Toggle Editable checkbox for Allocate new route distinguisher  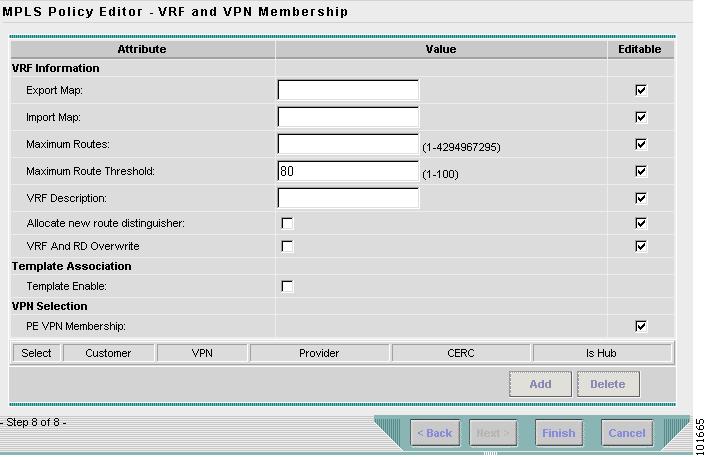641,223
